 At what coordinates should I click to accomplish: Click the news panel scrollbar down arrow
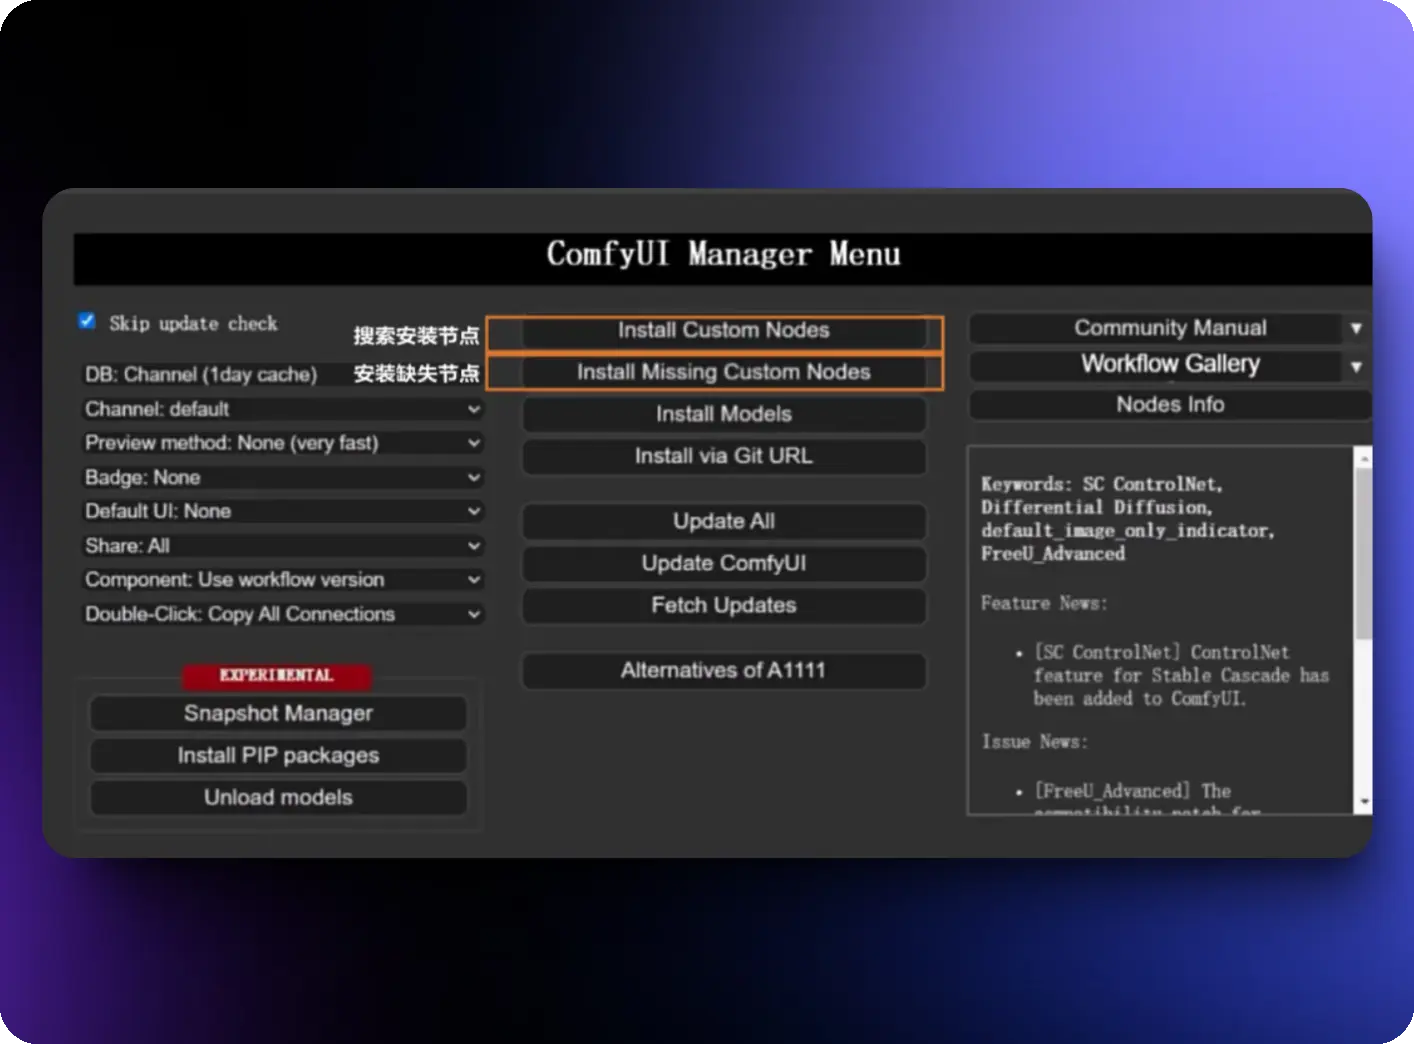coord(1363,803)
